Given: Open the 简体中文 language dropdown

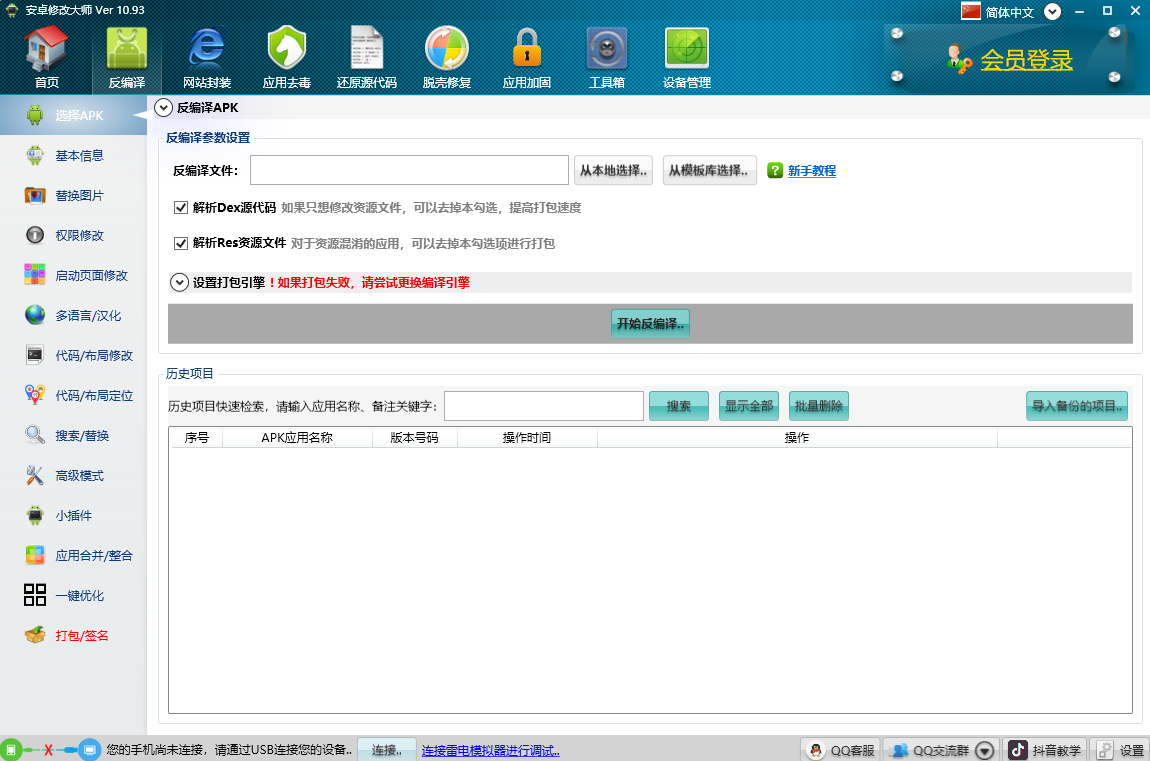Looking at the screenshot, I should point(1052,12).
